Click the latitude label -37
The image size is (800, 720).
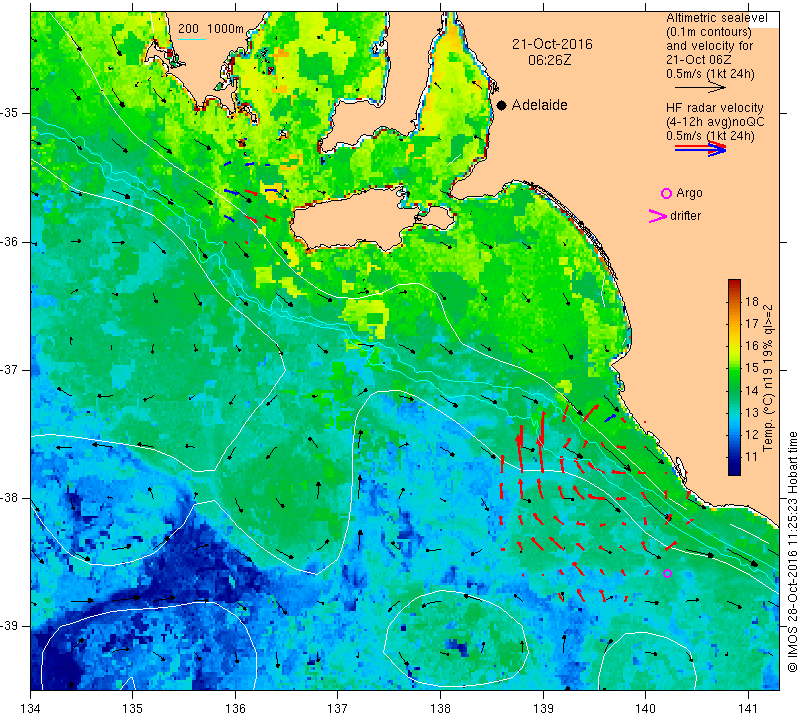click(x=10, y=369)
